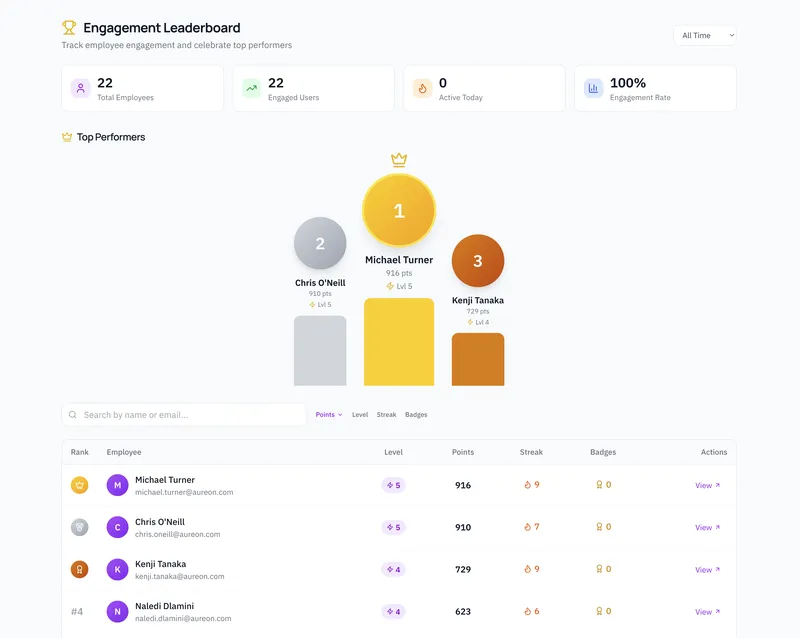Click the Streak column header
This screenshot has height=638, width=800.
(x=531, y=452)
